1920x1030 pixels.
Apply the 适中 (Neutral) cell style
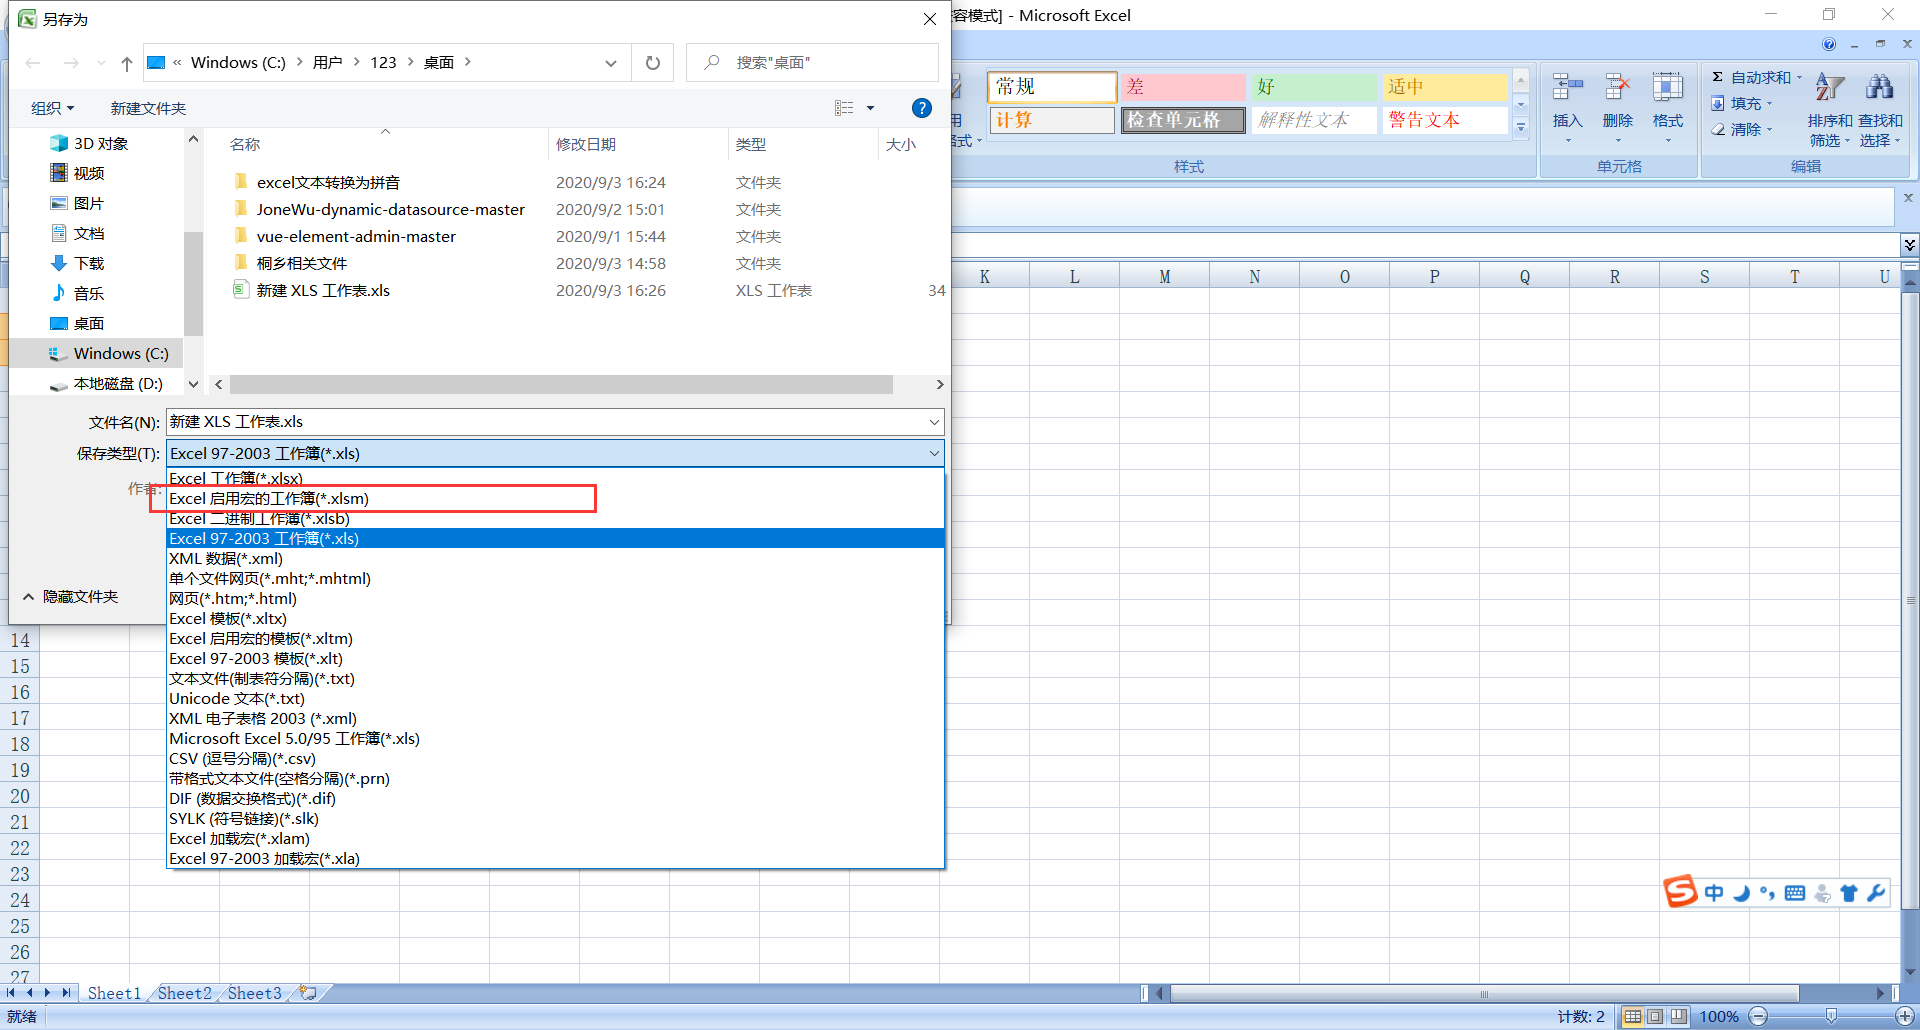click(x=1445, y=87)
